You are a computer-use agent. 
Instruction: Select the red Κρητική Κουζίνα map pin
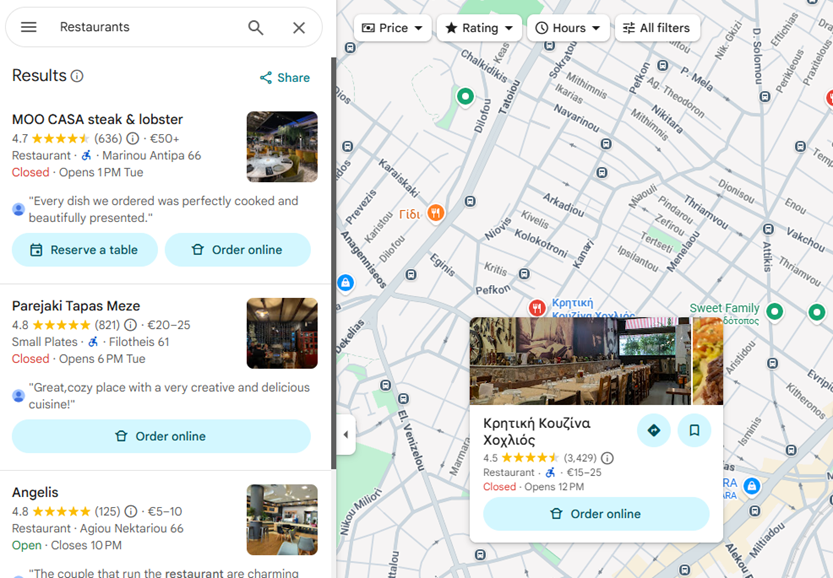point(537,308)
